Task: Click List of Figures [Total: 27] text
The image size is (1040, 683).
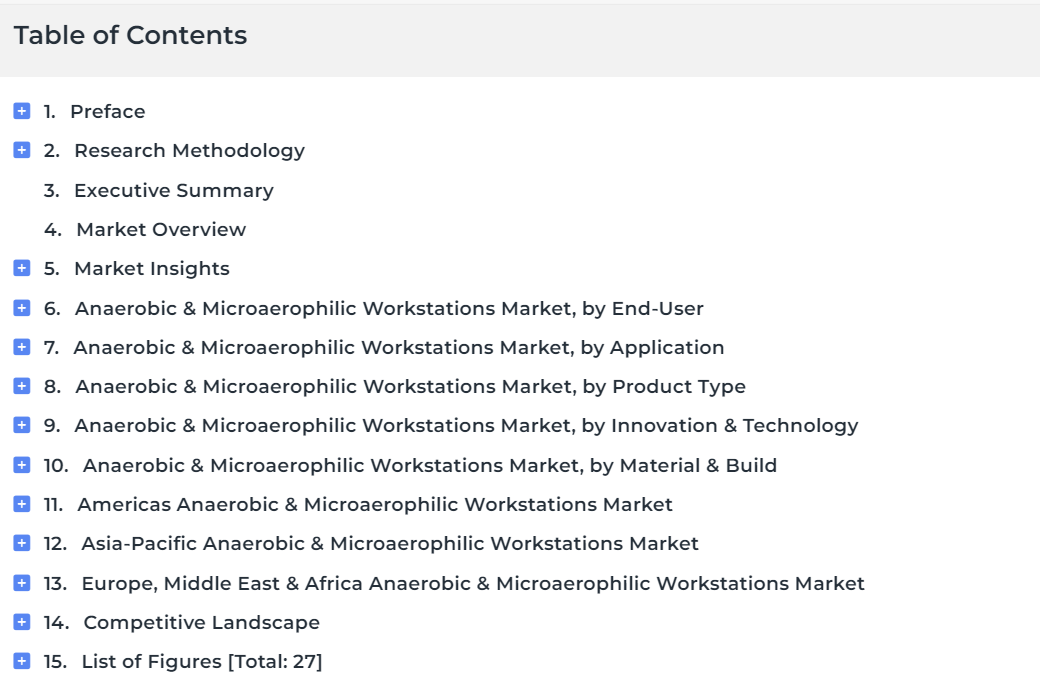Action: pos(202,662)
